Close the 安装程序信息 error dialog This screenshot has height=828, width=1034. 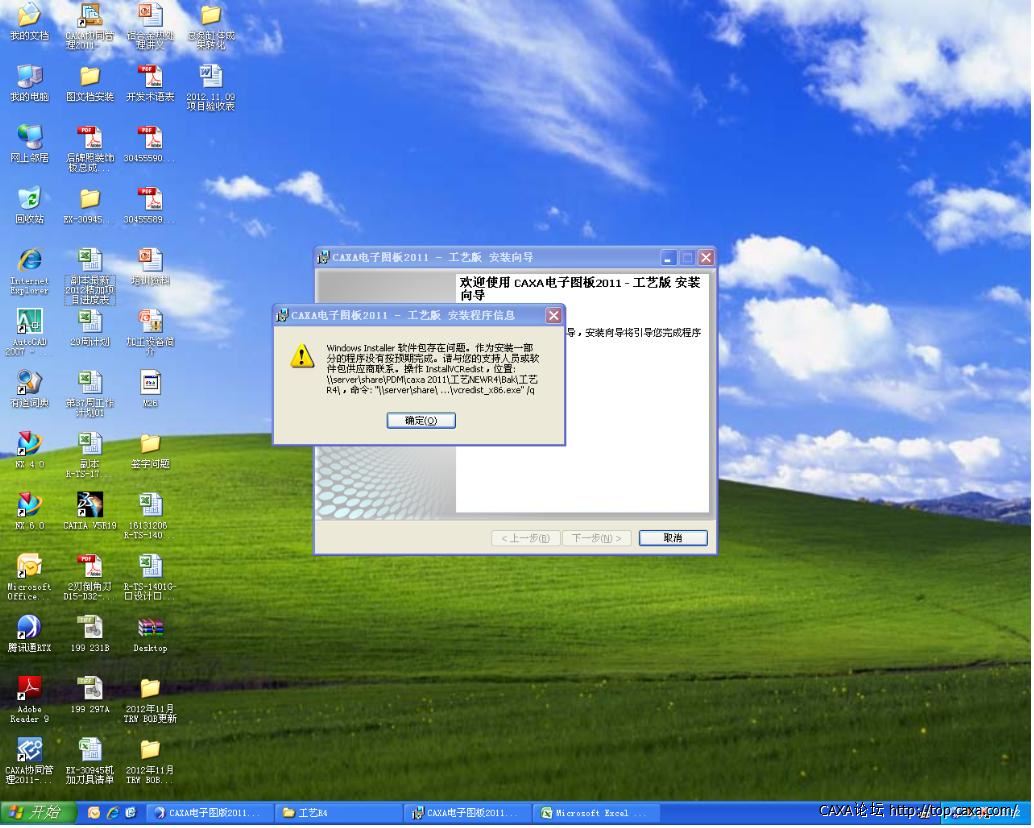click(553, 316)
